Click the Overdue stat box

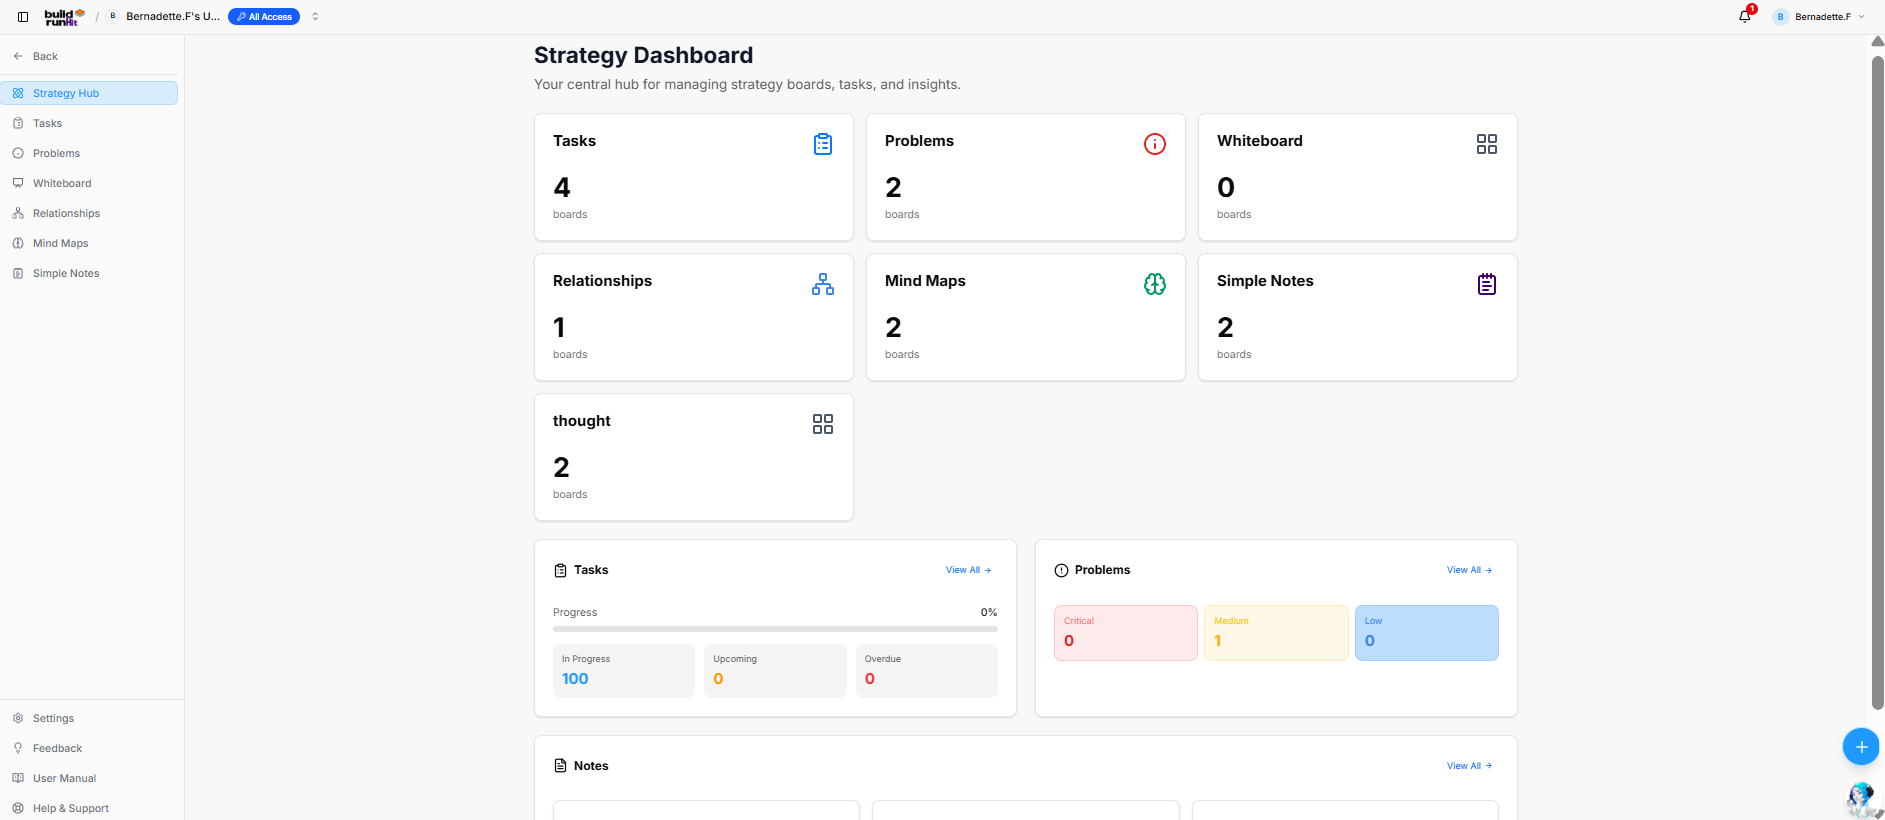coord(927,671)
